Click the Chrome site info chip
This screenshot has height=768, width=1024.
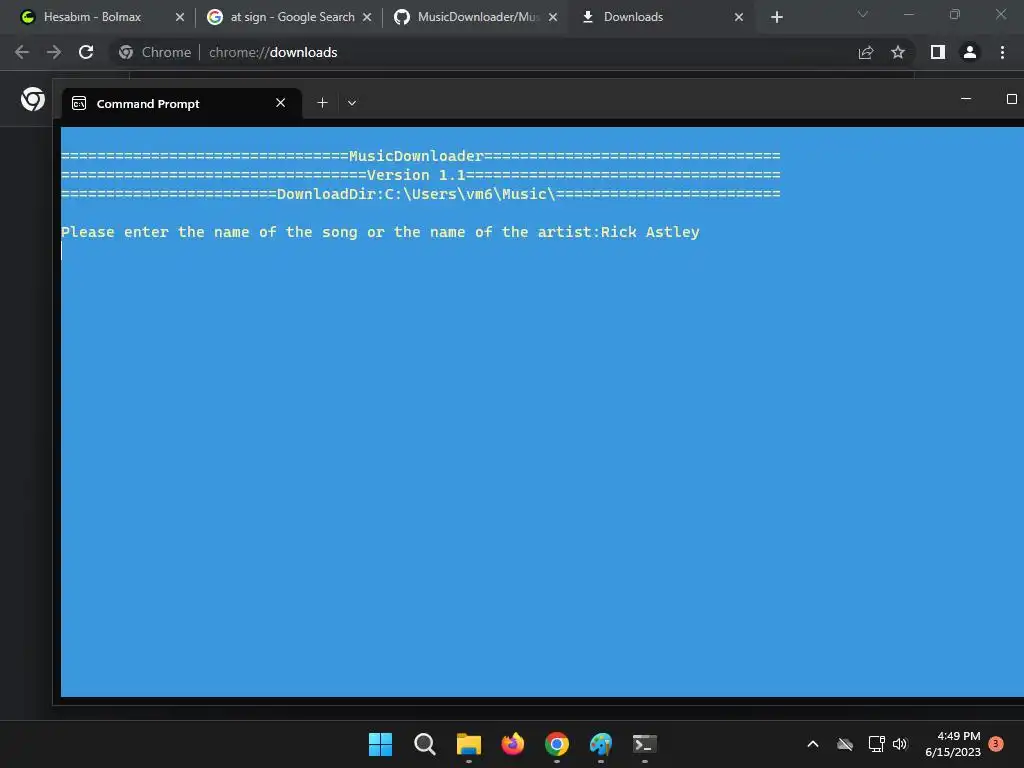pos(155,52)
